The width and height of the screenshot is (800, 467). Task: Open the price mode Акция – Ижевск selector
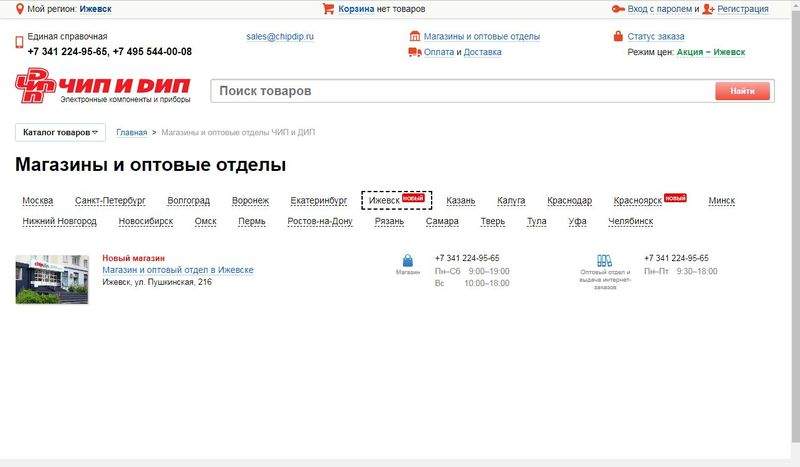(711, 52)
